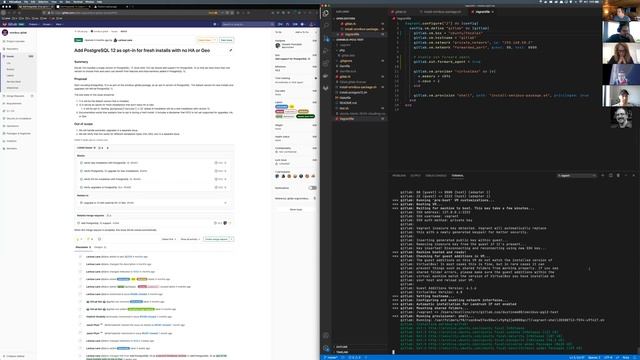Click the Move issue button in sidebar
The width and height of the screenshot is (640, 360).
pos(296,209)
